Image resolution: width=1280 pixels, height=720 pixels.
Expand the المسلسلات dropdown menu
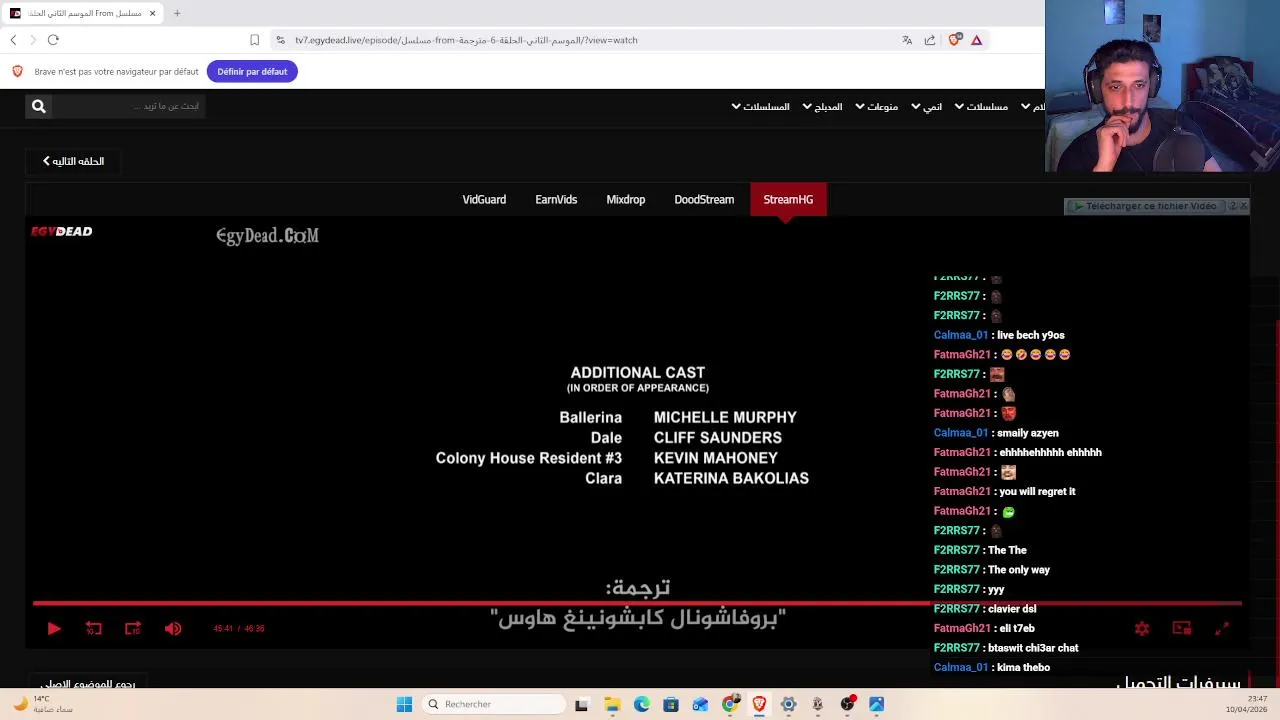pyautogui.click(x=760, y=107)
